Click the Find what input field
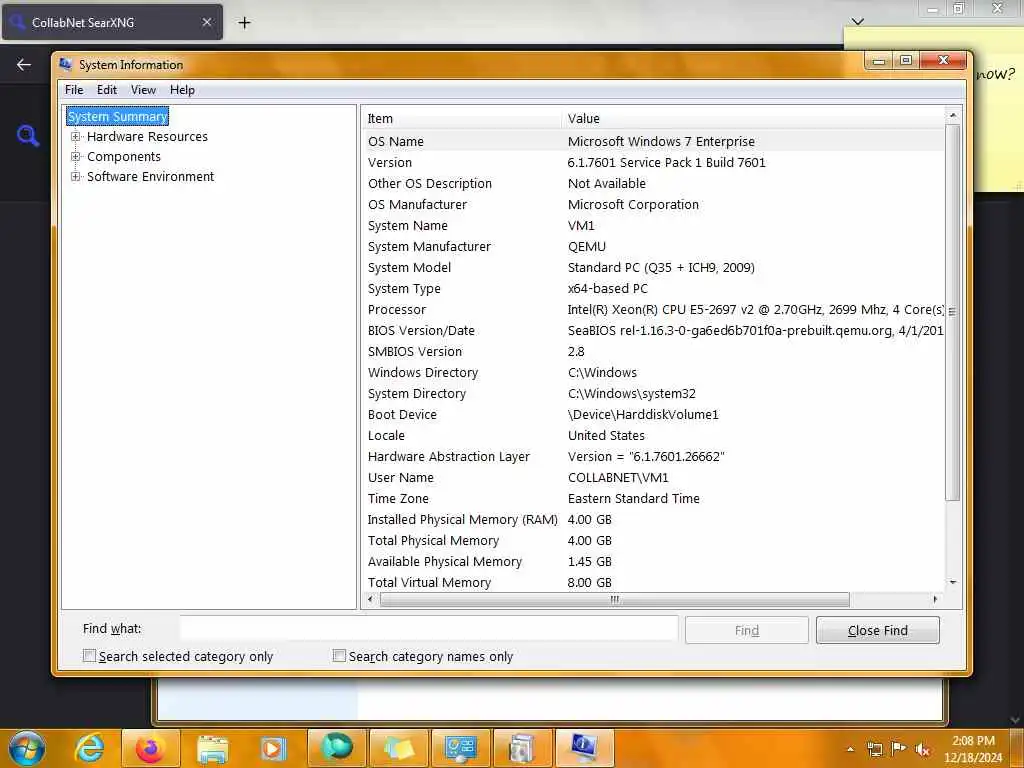The width and height of the screenshot is (1024, 768). click(x=429, y=628)
